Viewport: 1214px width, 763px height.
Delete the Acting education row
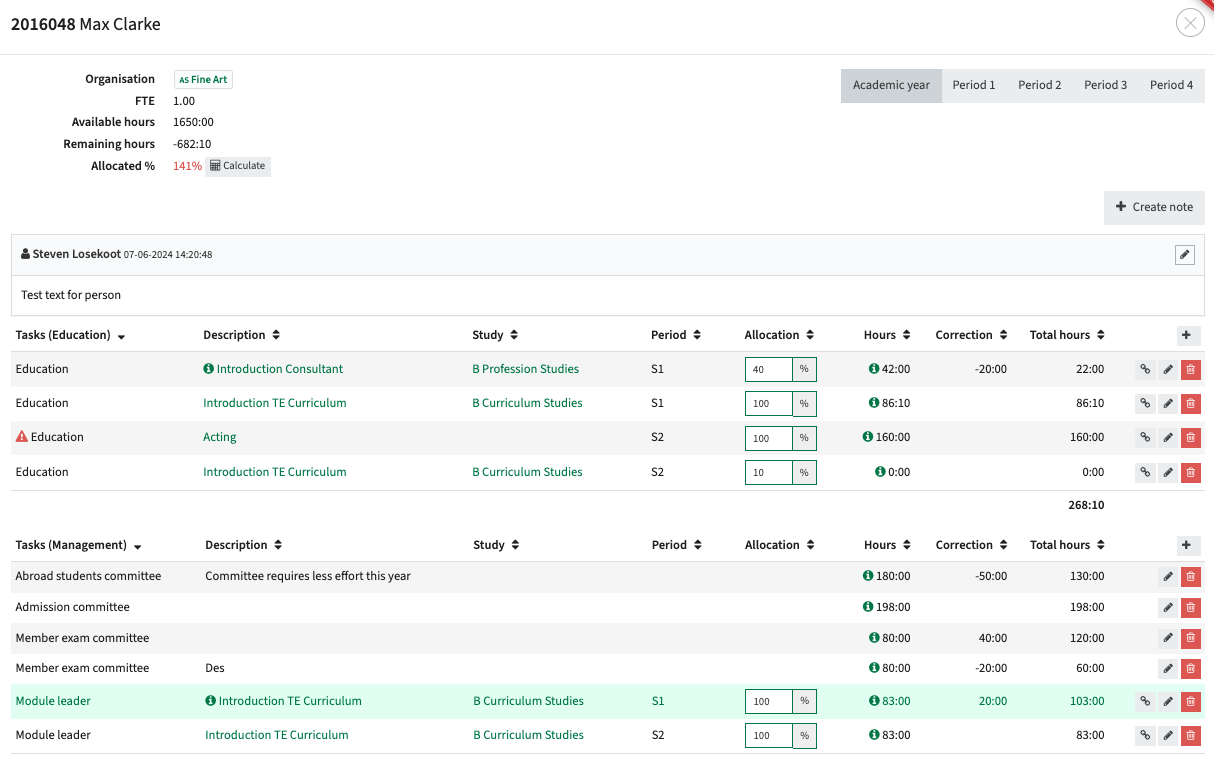click(1190, 438)
